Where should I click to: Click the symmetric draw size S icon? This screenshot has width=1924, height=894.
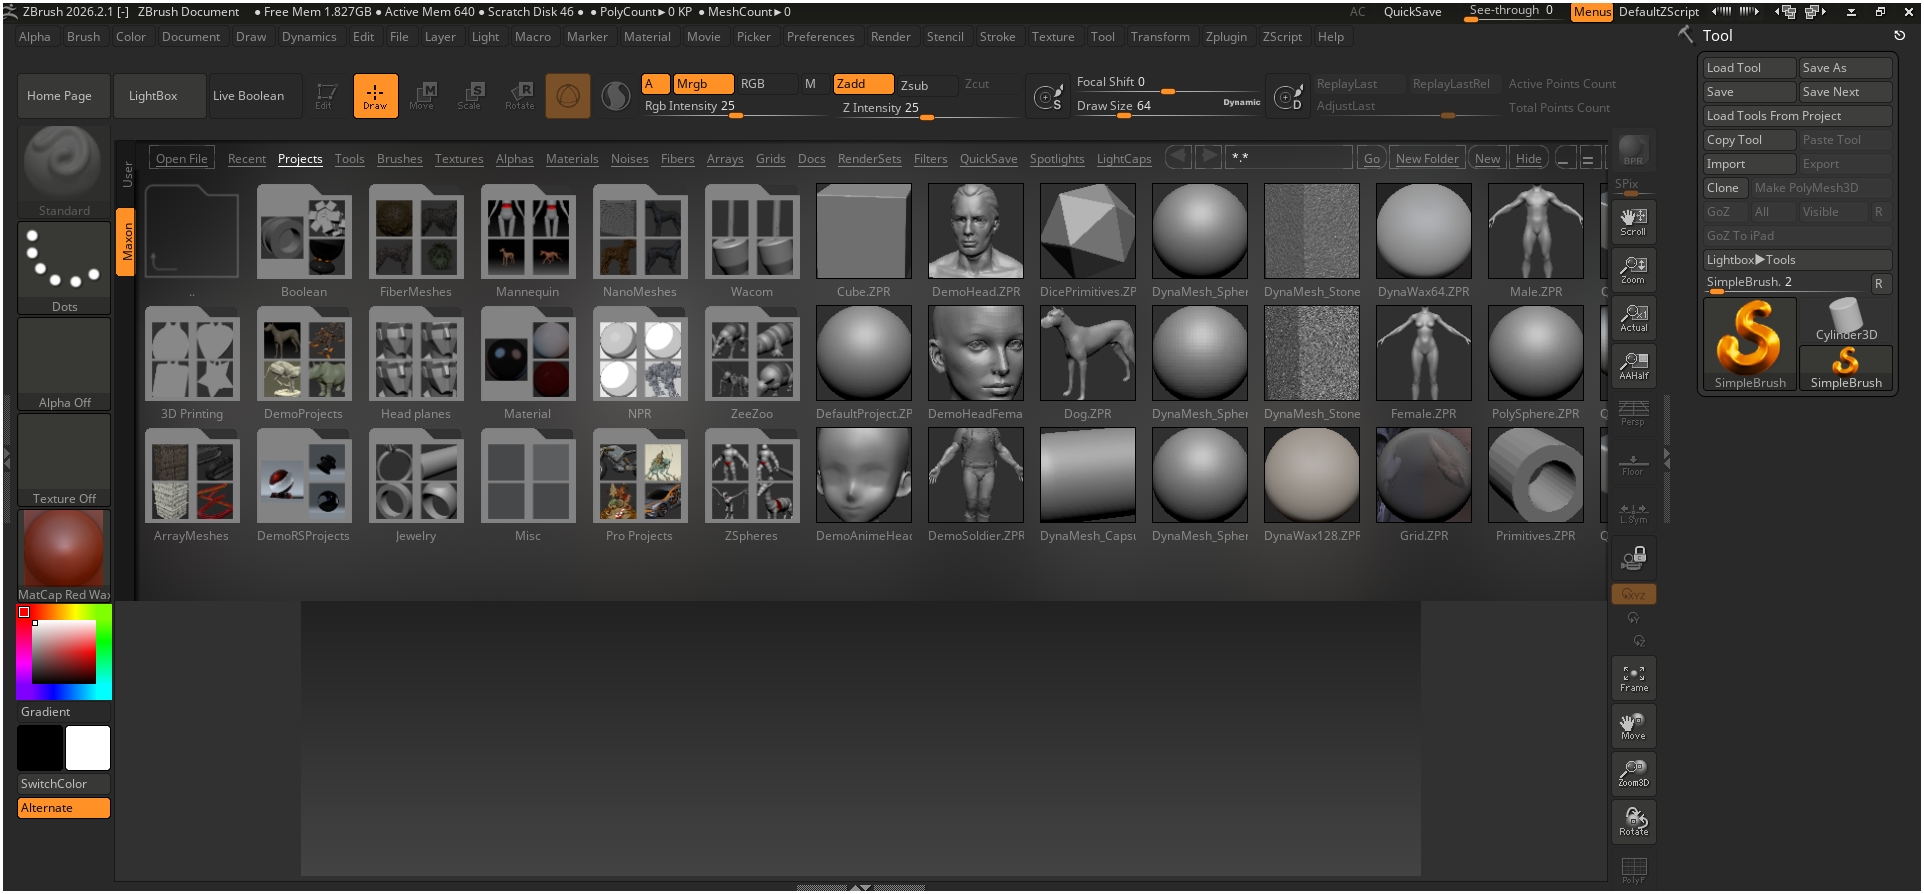pyautogui.click(x=1048, y=97)
